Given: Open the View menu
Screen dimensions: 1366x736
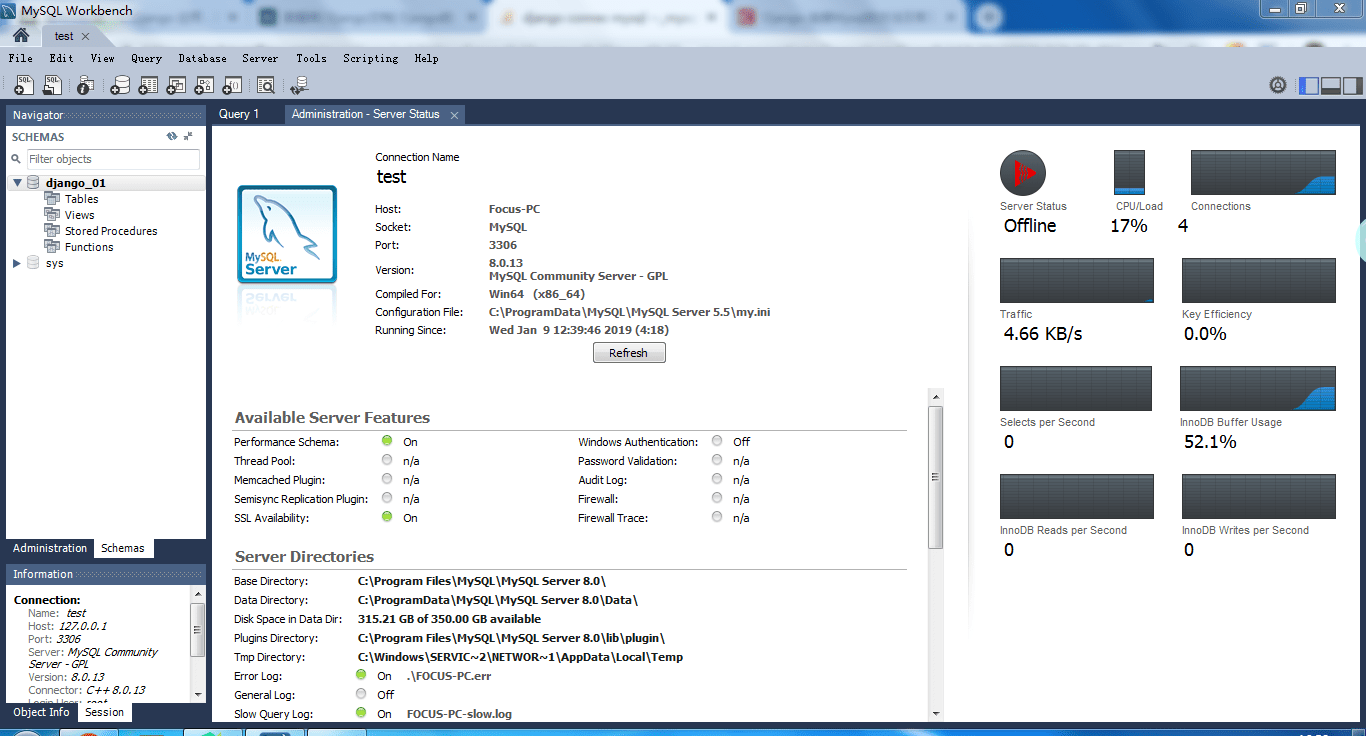Looking at the screenshot, I should [102, 59].
